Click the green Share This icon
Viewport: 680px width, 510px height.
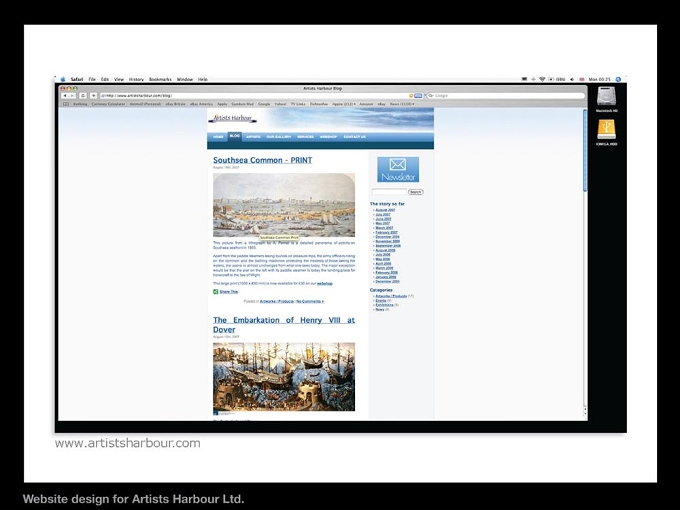(x=216, y=292)
